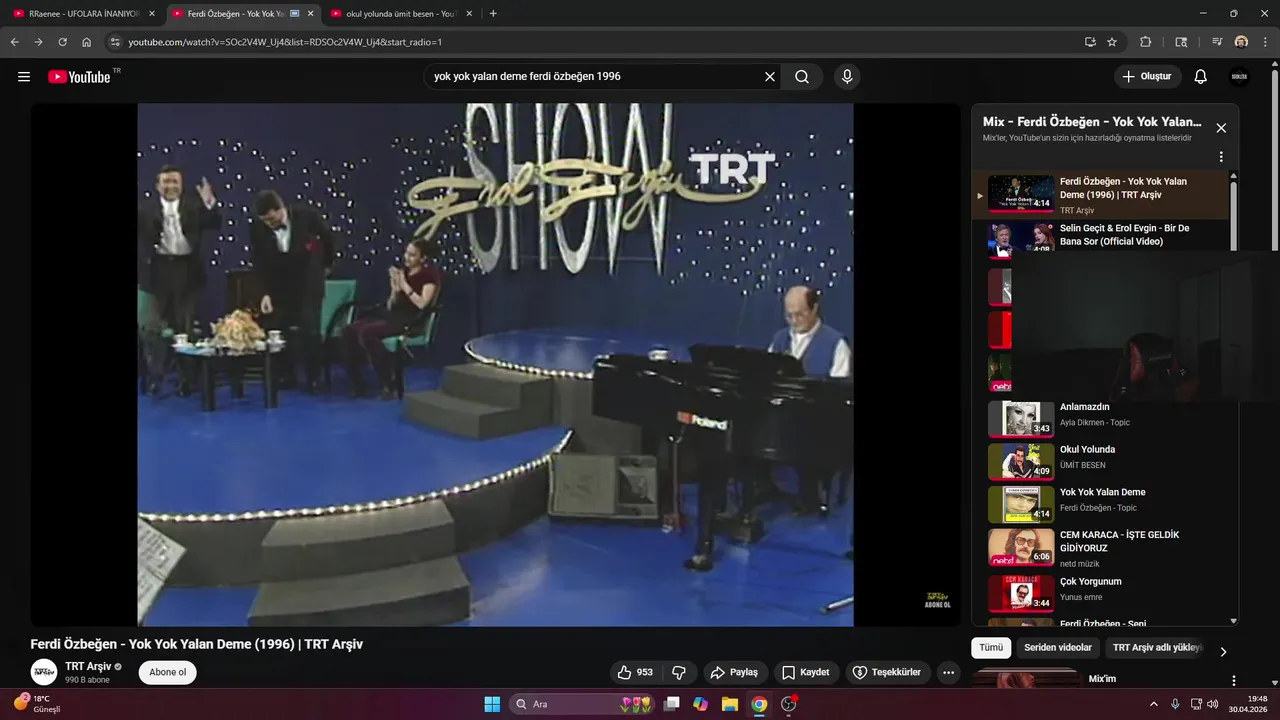Show hidden tray icons chevron
This screenshot has width=1280, height=720.
(x=1153, y=704)
